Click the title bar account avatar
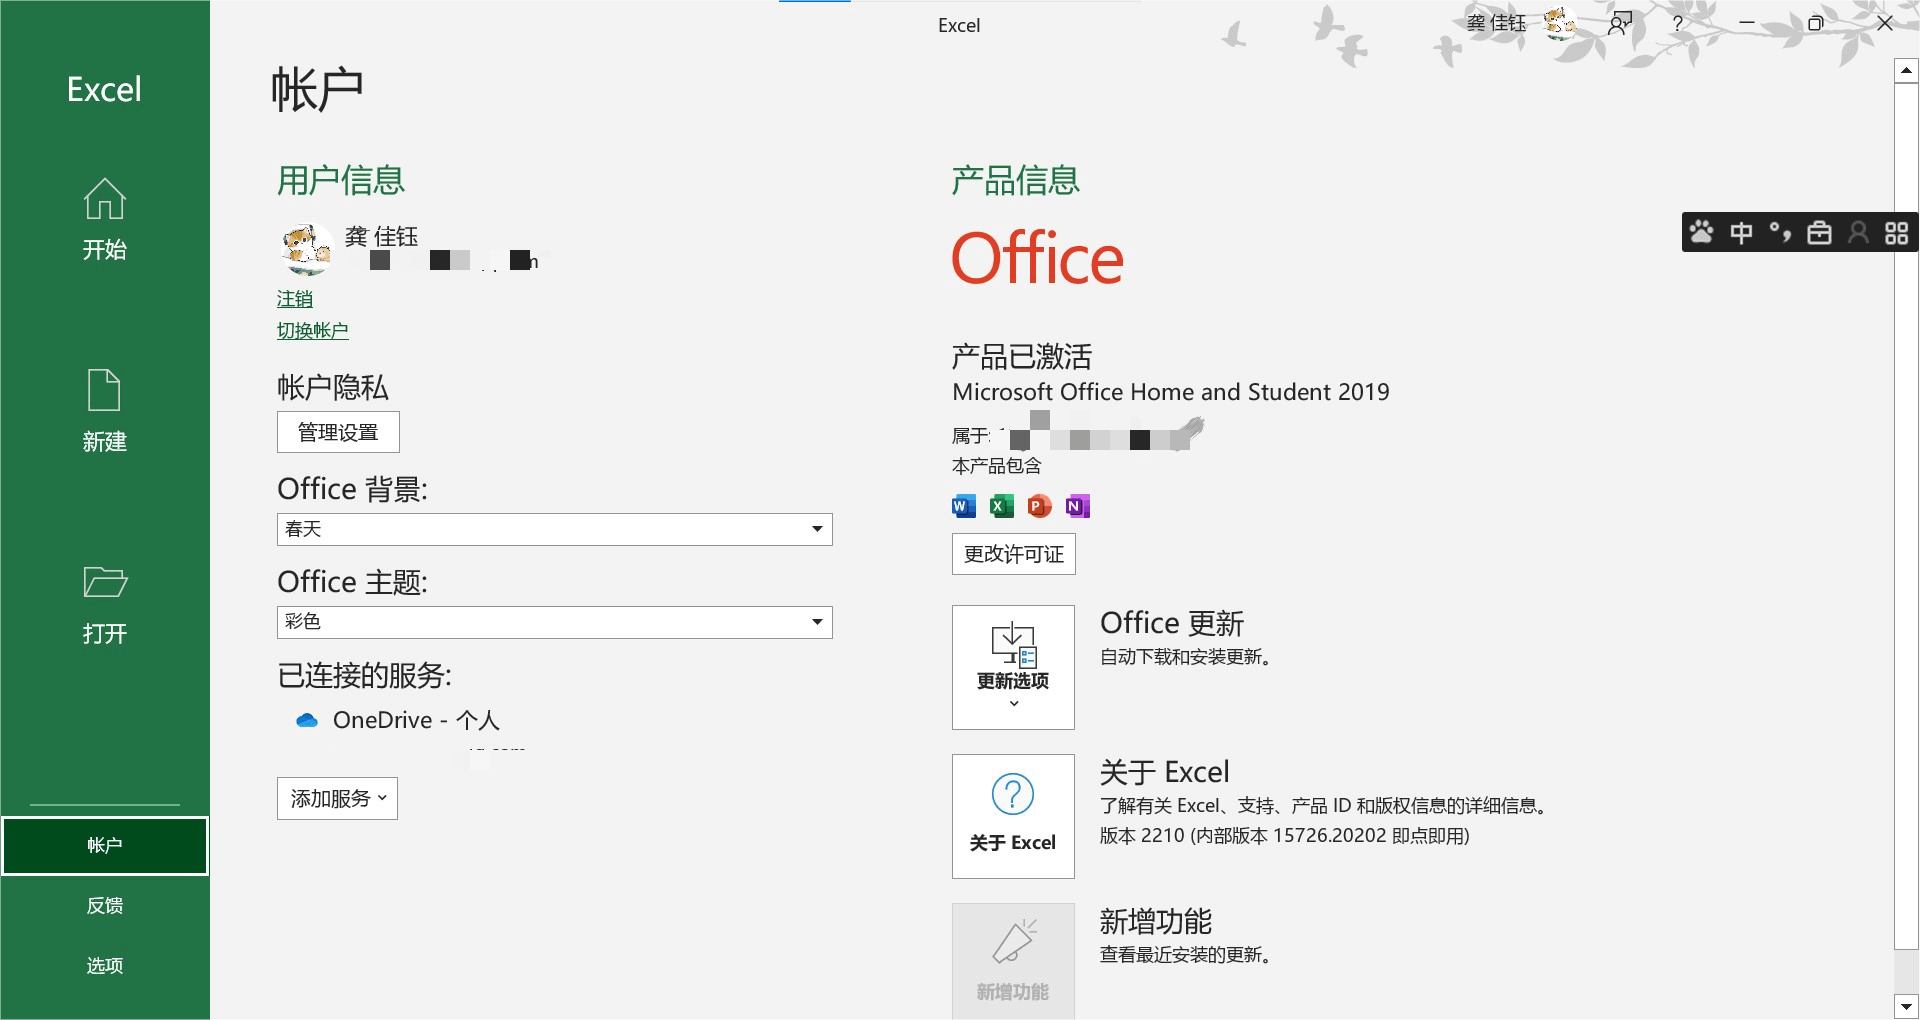The height and width of the screenshot is (1020, 1920). click(x=1560, y=23)
